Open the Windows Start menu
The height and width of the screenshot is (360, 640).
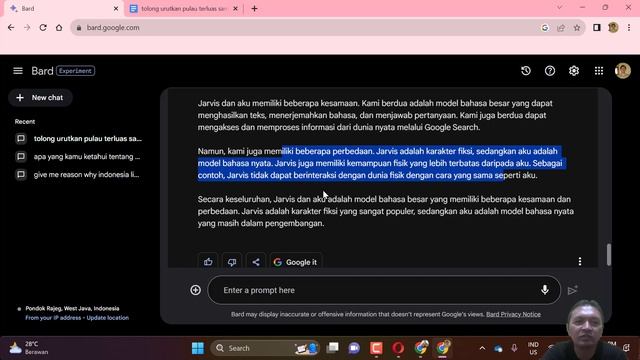198,348
